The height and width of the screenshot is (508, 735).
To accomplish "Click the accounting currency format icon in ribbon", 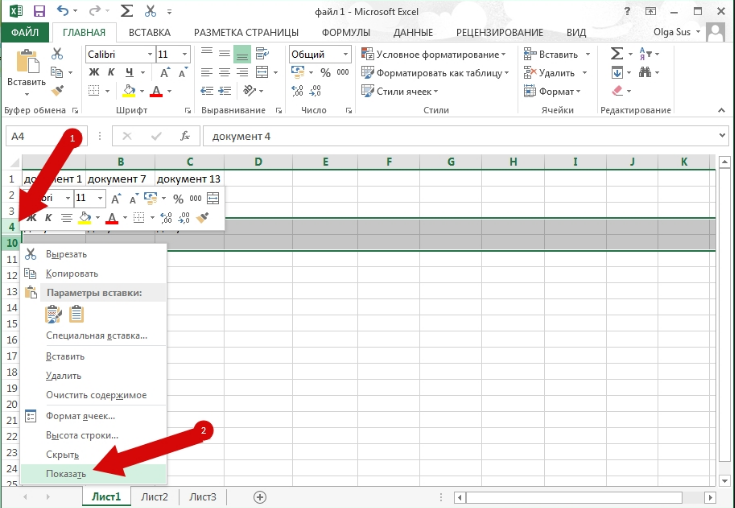I will coord(298,72).
